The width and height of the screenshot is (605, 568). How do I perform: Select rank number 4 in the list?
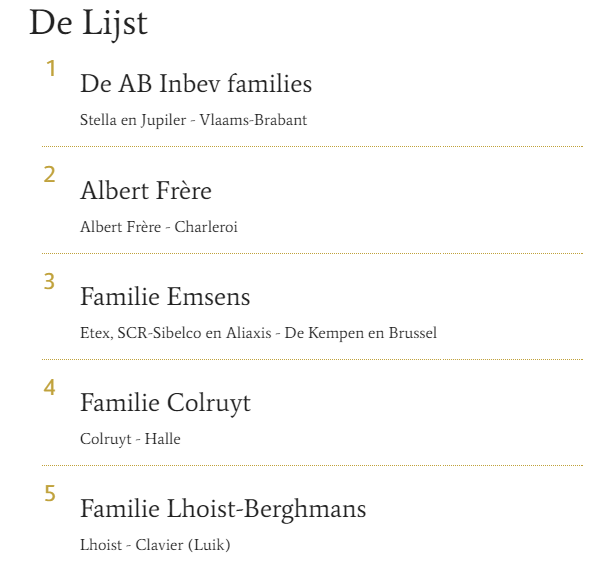[49, 387]
